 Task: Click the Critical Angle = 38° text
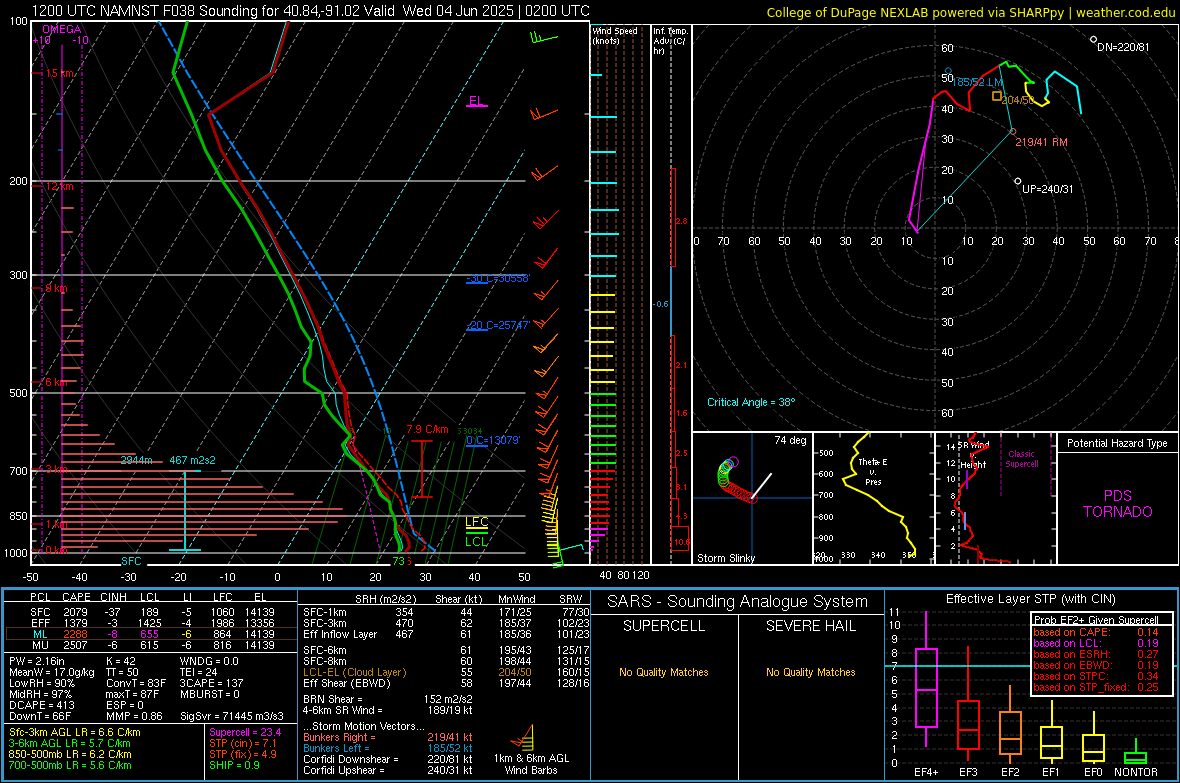(x=751, y=402)
